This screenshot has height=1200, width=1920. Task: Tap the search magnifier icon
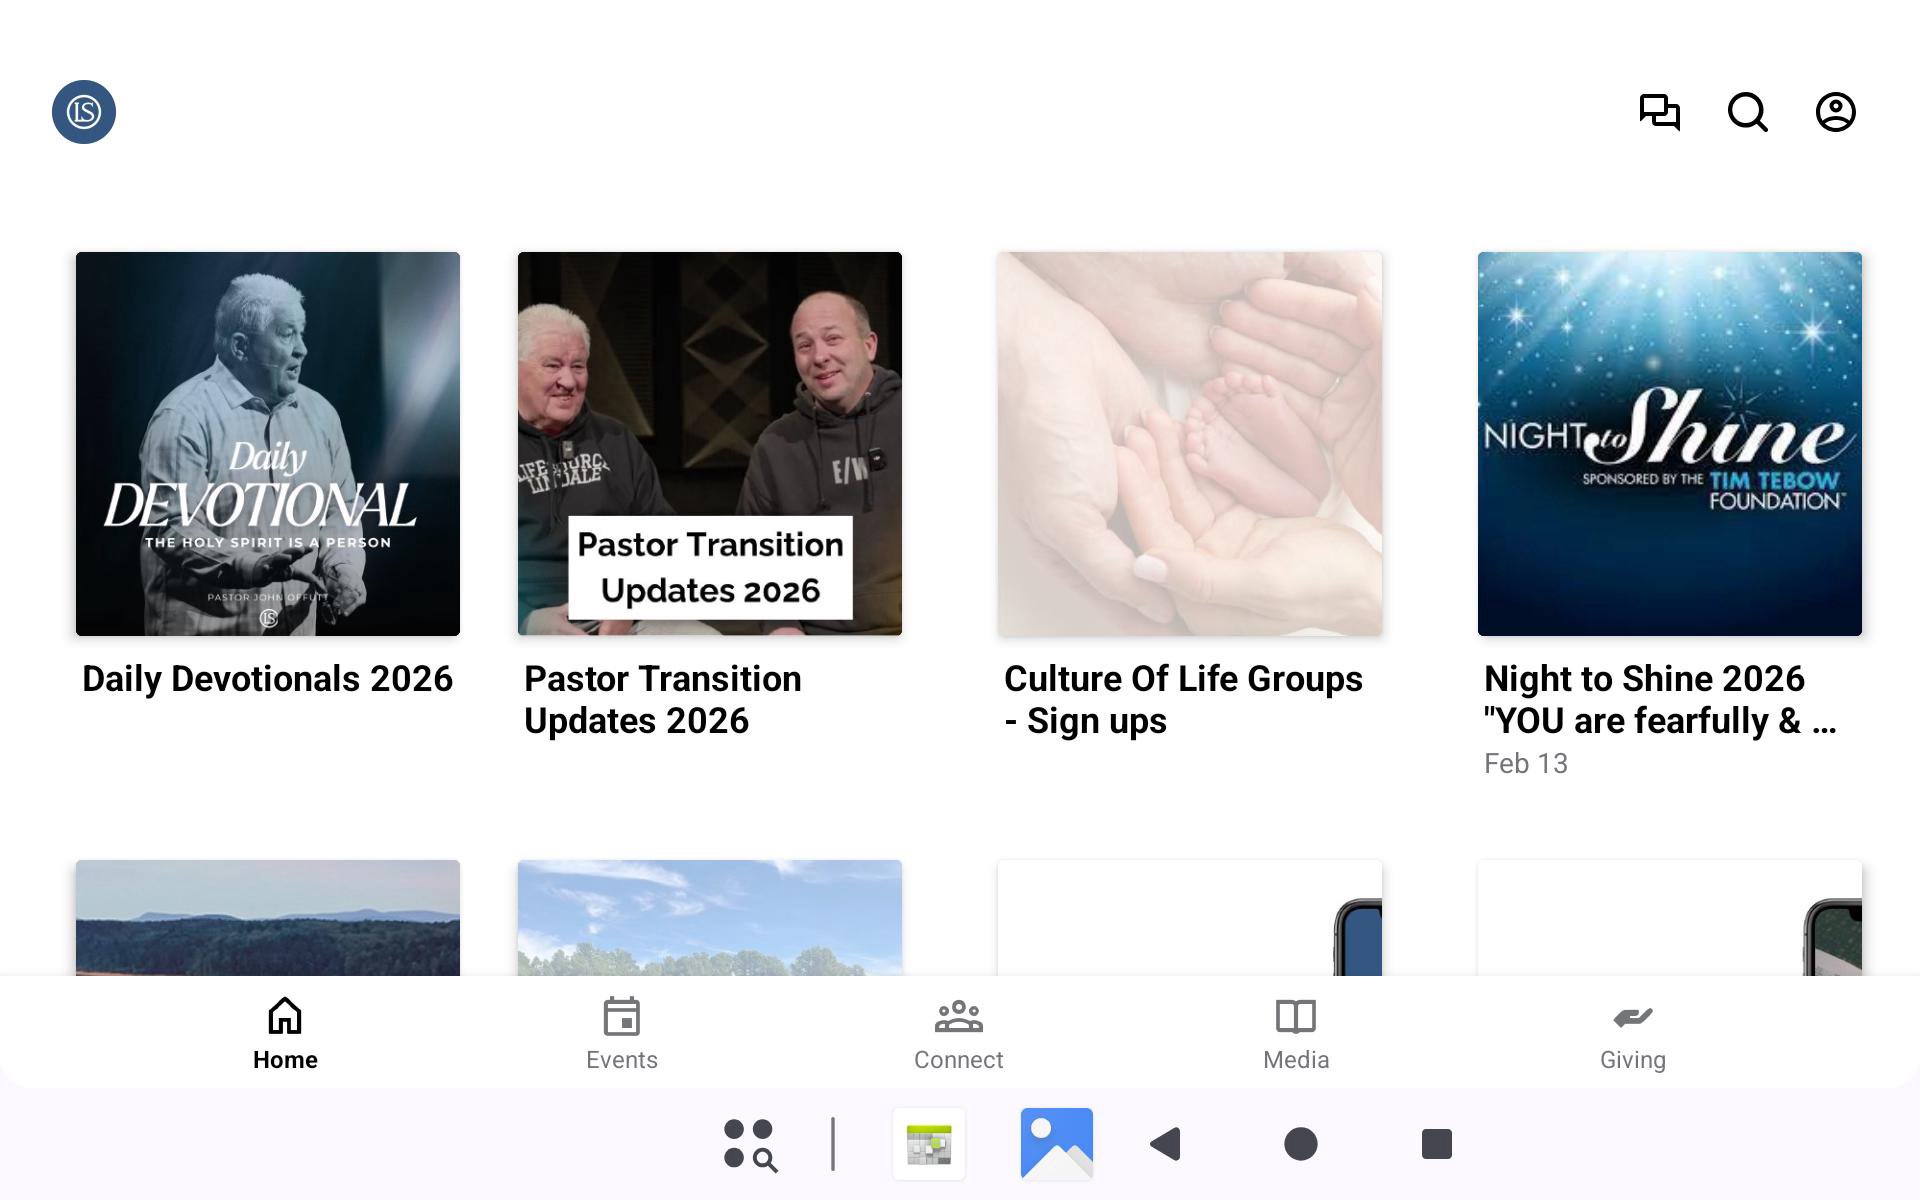click(x=1747, y=112)
